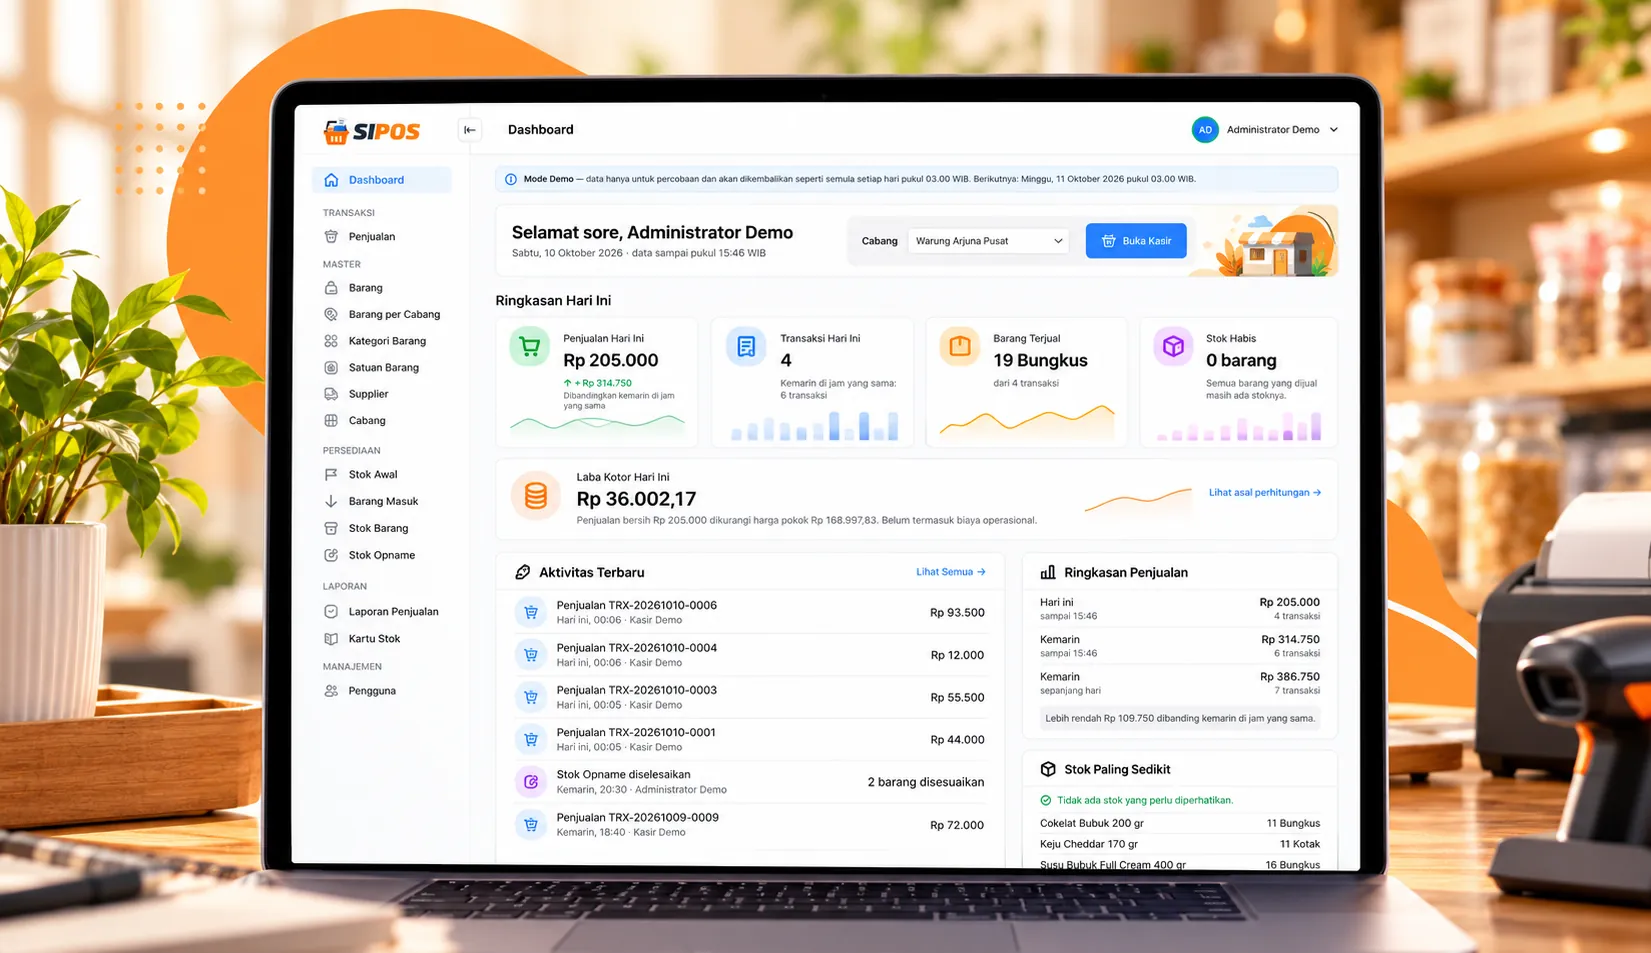
Task: Click the Keju Cheddar 170 gr row
Action: [1180, 844]
